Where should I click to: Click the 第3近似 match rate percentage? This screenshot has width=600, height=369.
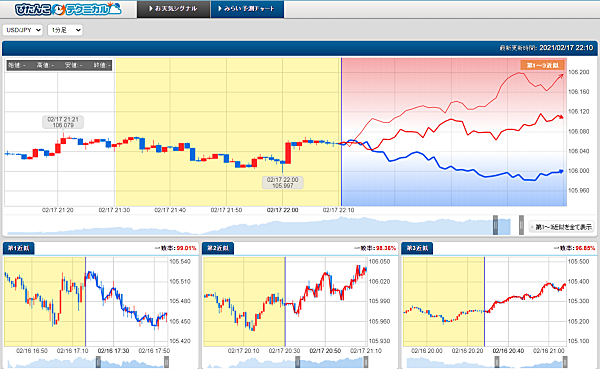[585, 248]
